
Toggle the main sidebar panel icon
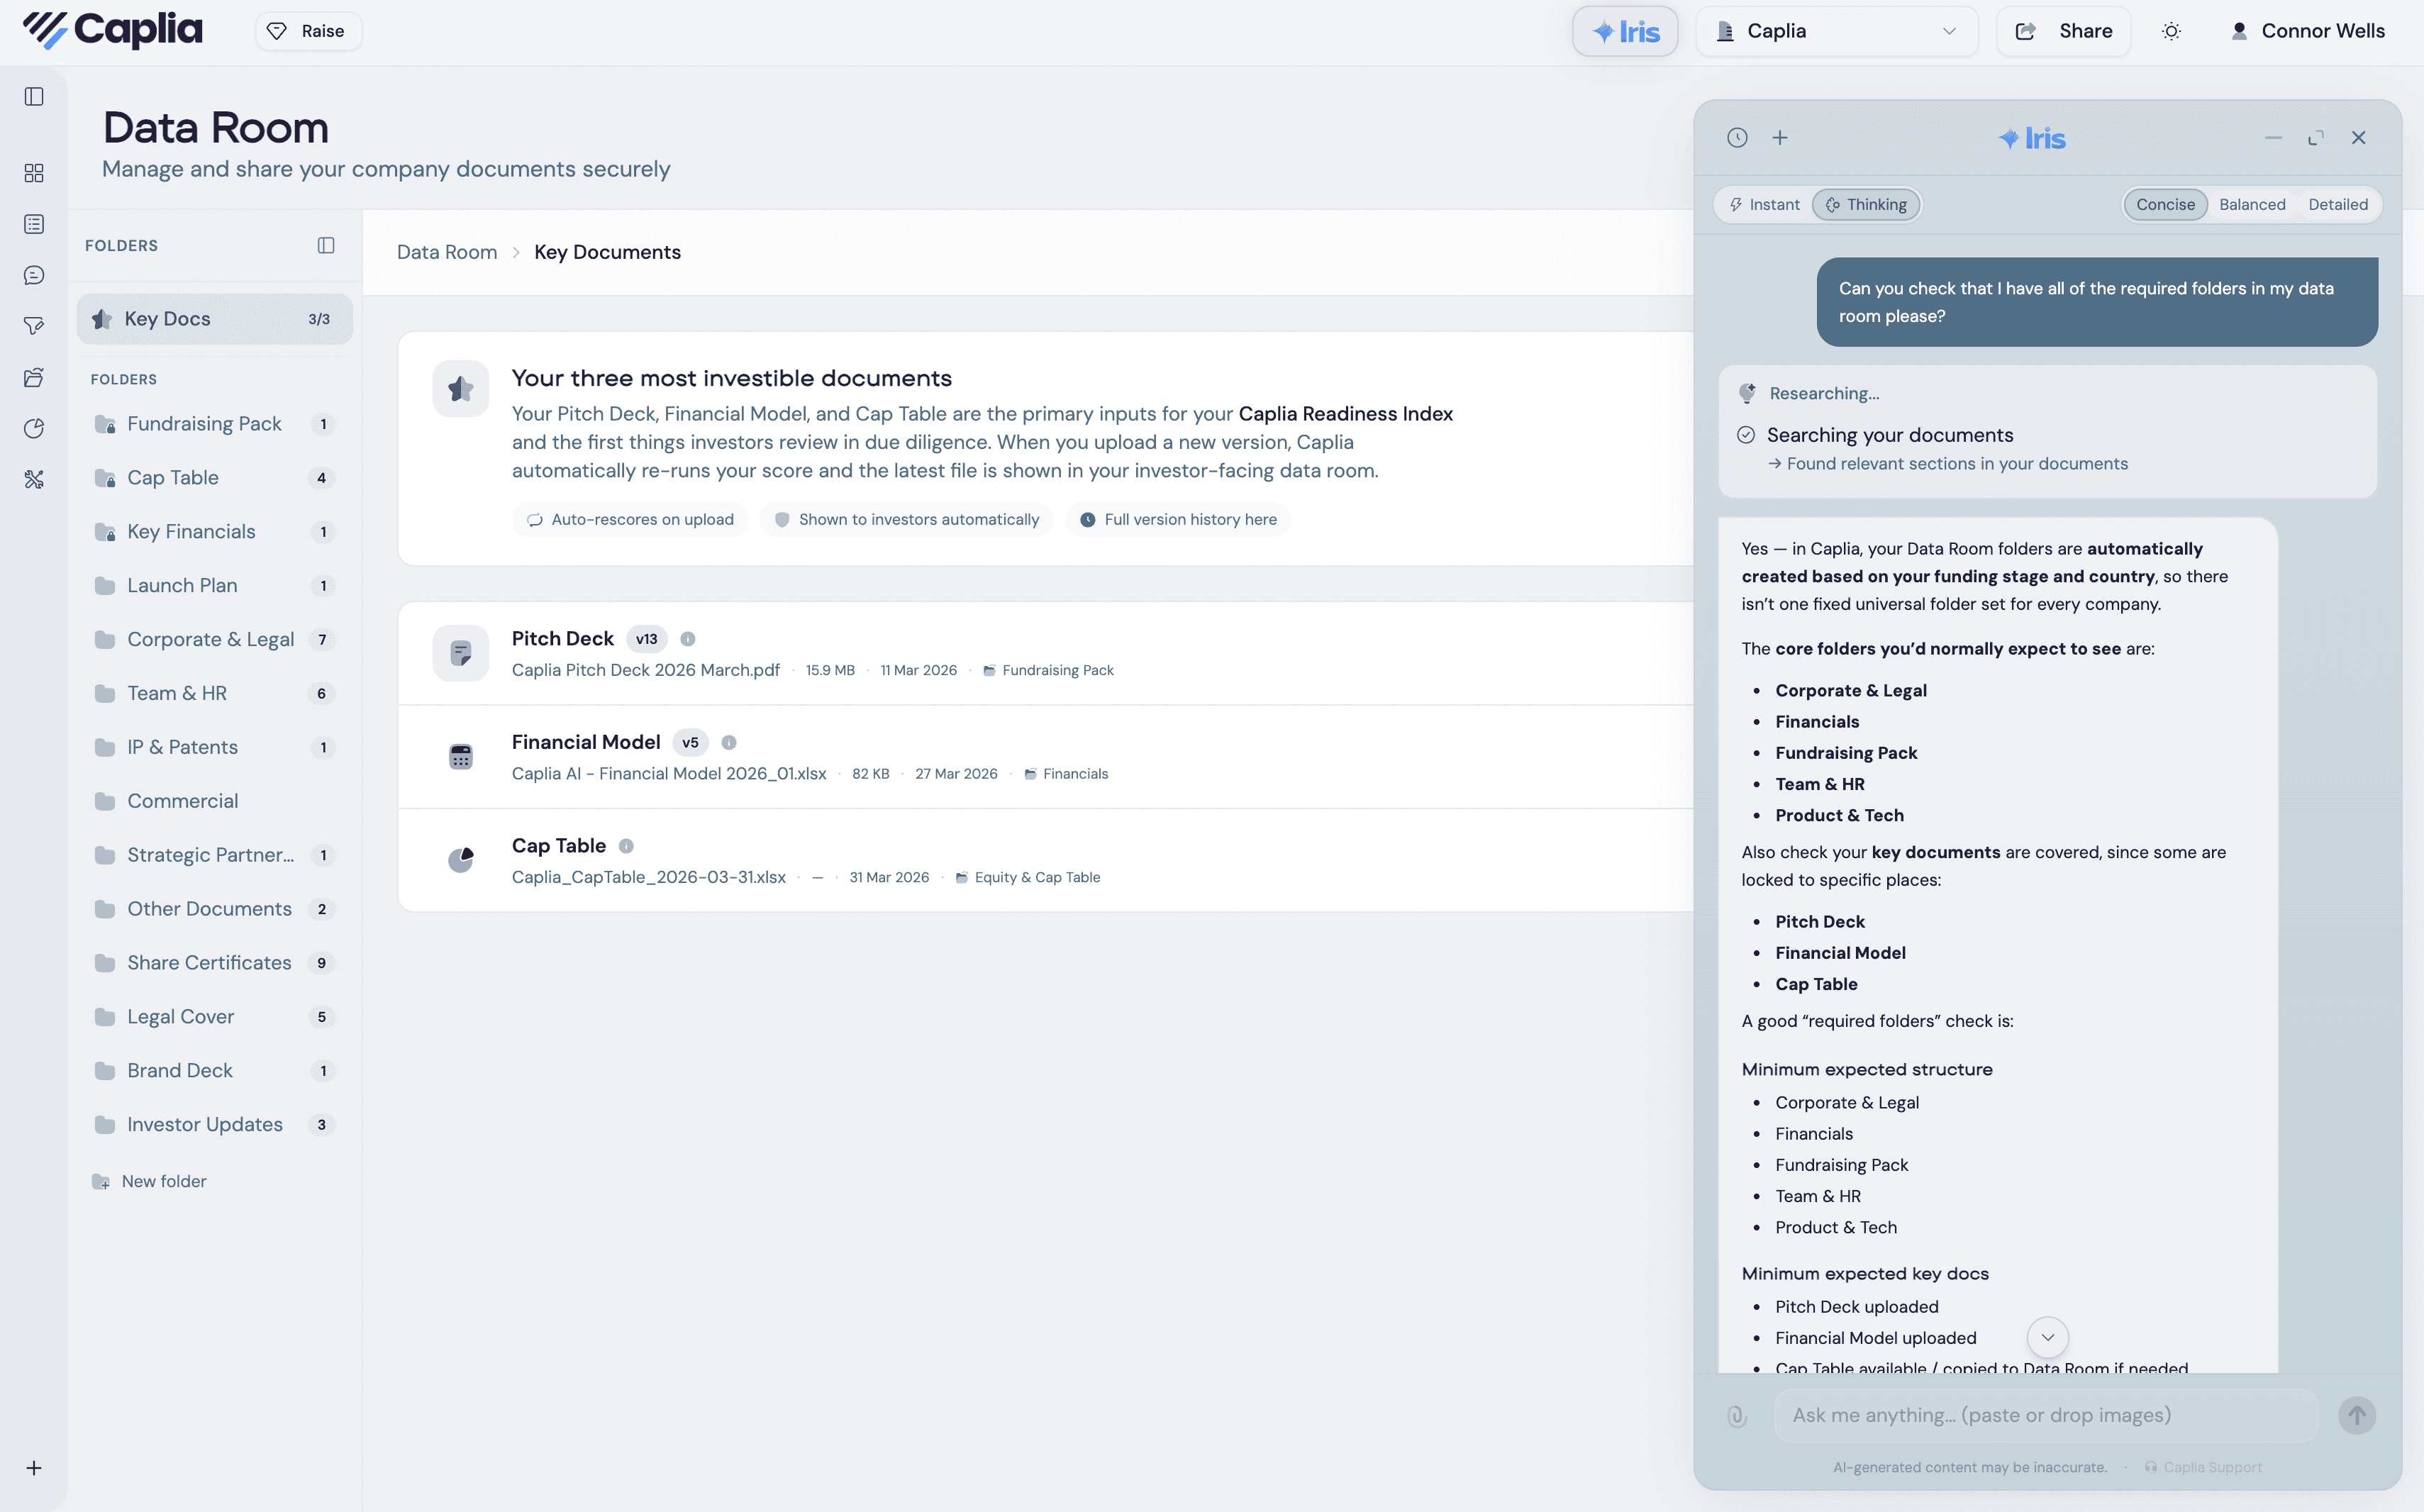[34, 96]
